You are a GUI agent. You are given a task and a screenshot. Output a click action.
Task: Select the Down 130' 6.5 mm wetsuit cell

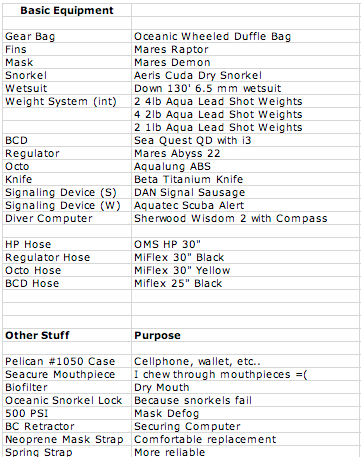[246, 88]
